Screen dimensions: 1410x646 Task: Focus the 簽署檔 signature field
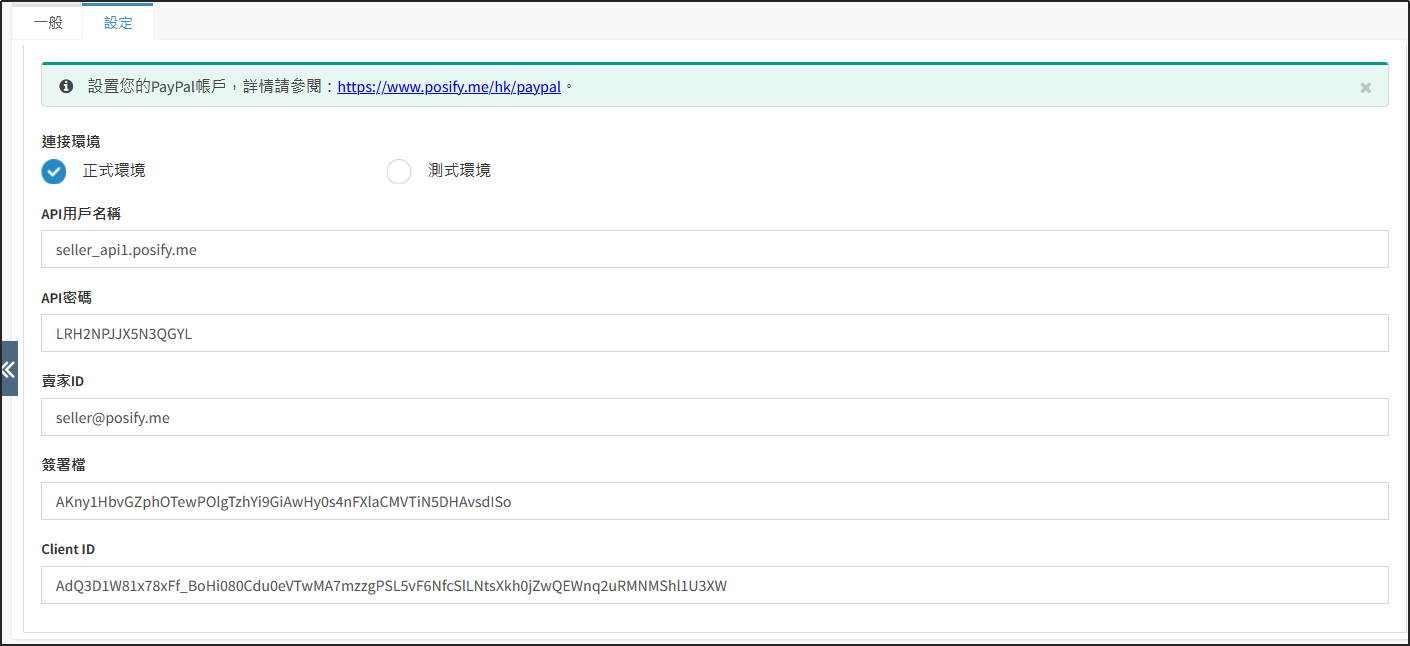tap(714, 502)
